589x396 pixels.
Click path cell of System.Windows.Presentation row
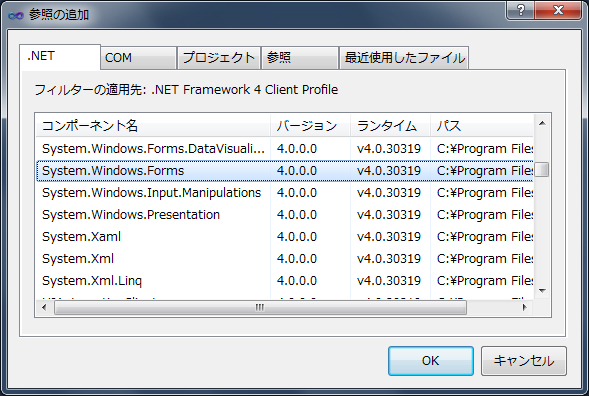[485, 215]
